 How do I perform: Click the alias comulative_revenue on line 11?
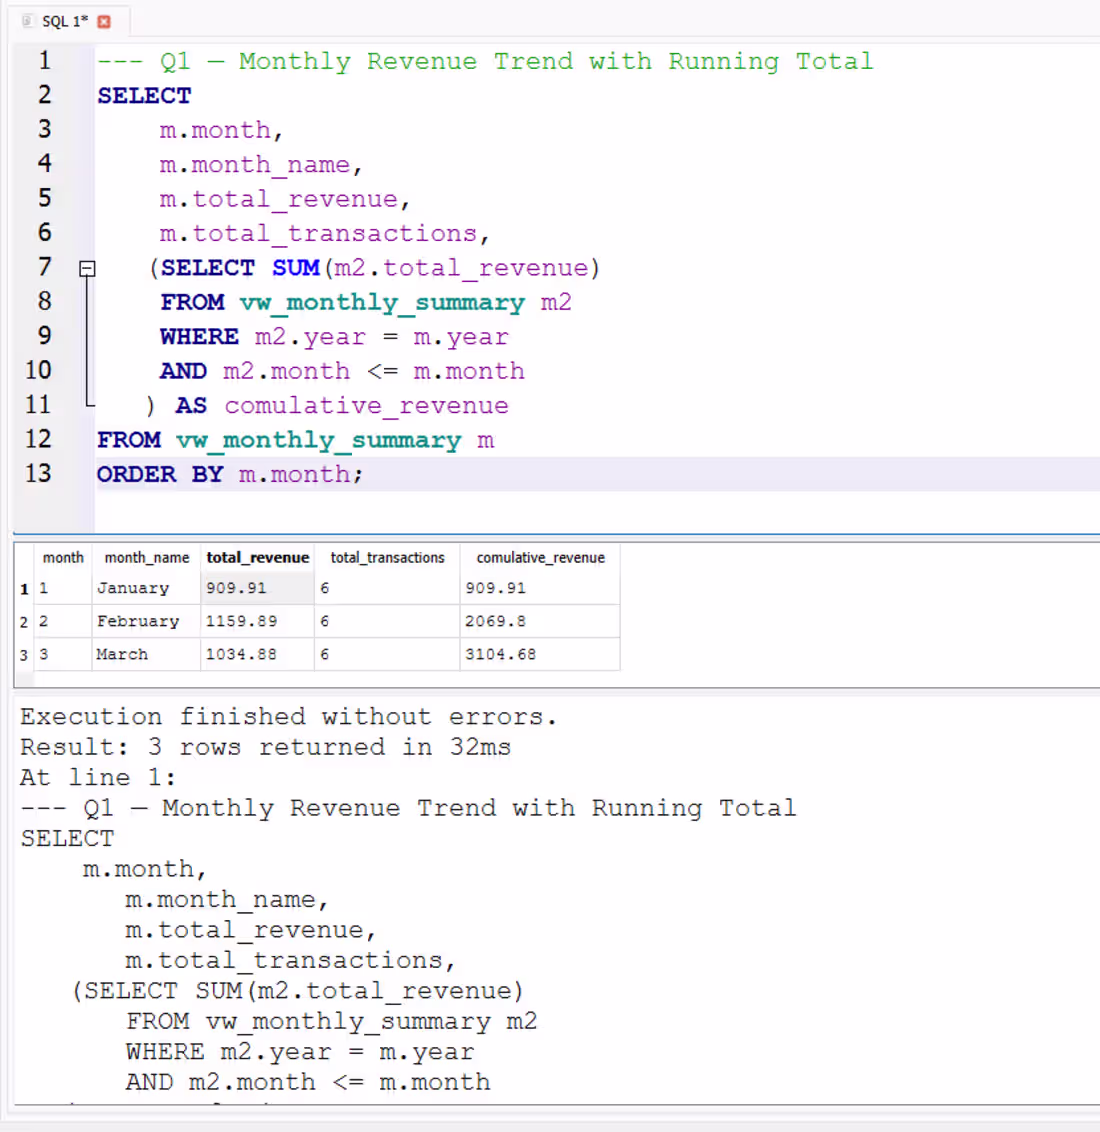click(x=367, y=406)
